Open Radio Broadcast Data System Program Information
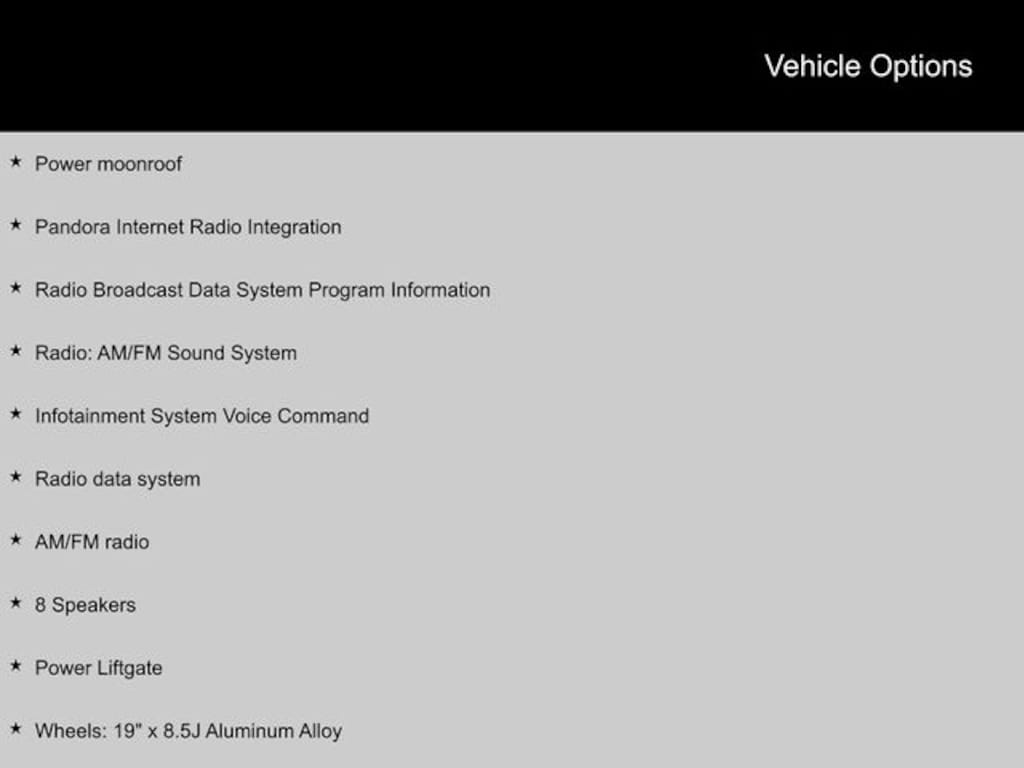The image size is (1024, 768). coord(262,290)
